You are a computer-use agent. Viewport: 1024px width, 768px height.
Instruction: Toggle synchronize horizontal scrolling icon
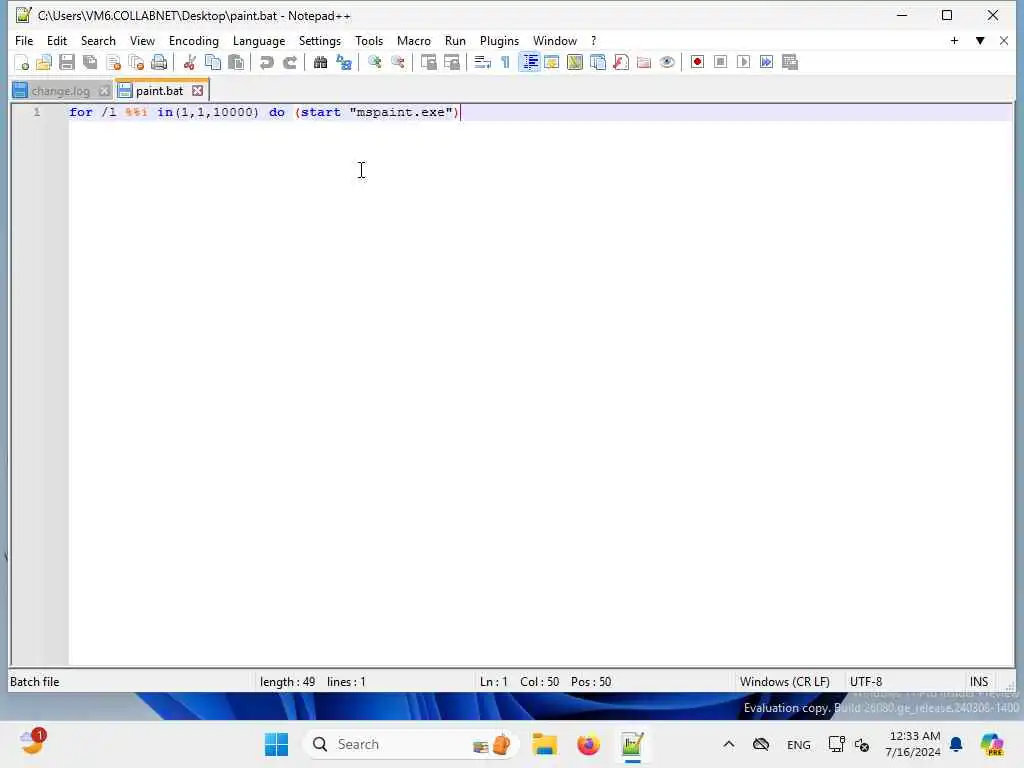[x=451, y=63]
